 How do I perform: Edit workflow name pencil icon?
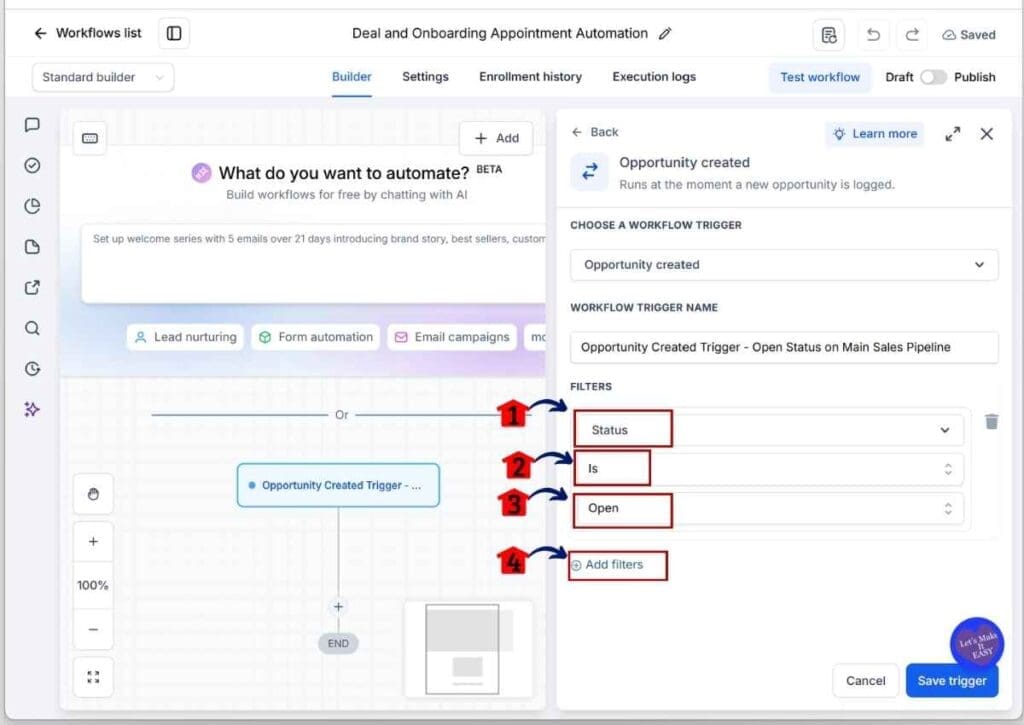(665, 33)
